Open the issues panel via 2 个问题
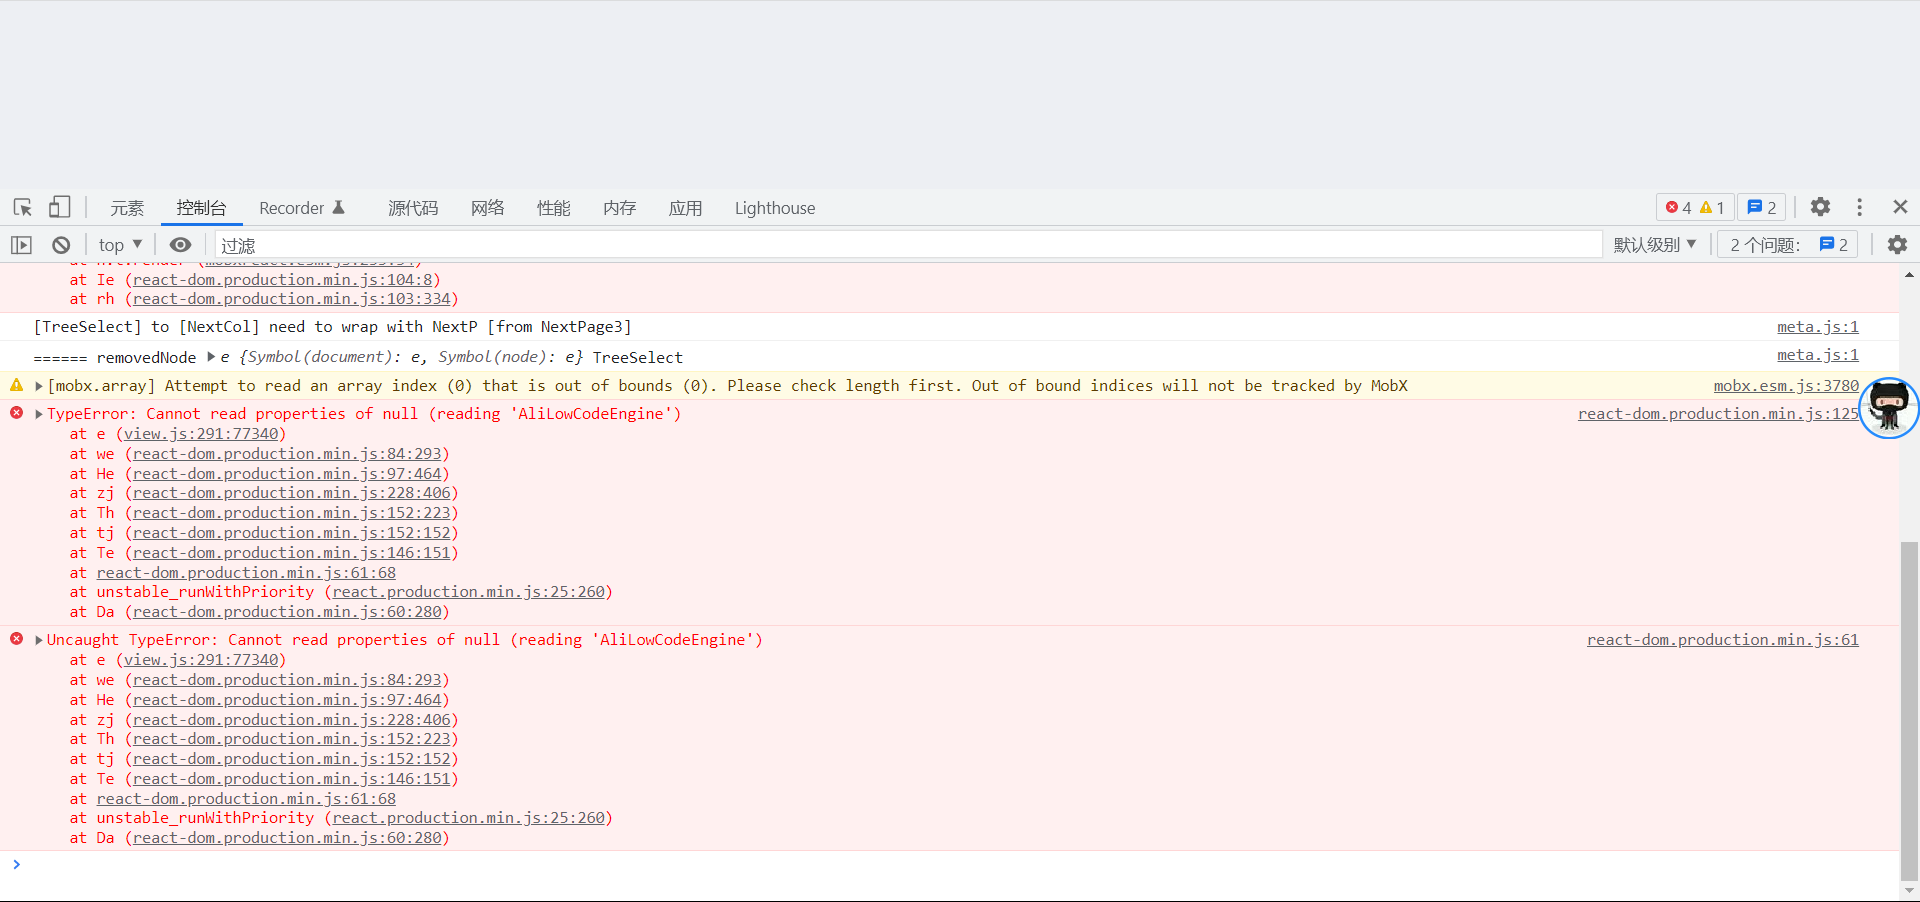Viewport: 1920px width, 902px height. tap(1786, 244)
